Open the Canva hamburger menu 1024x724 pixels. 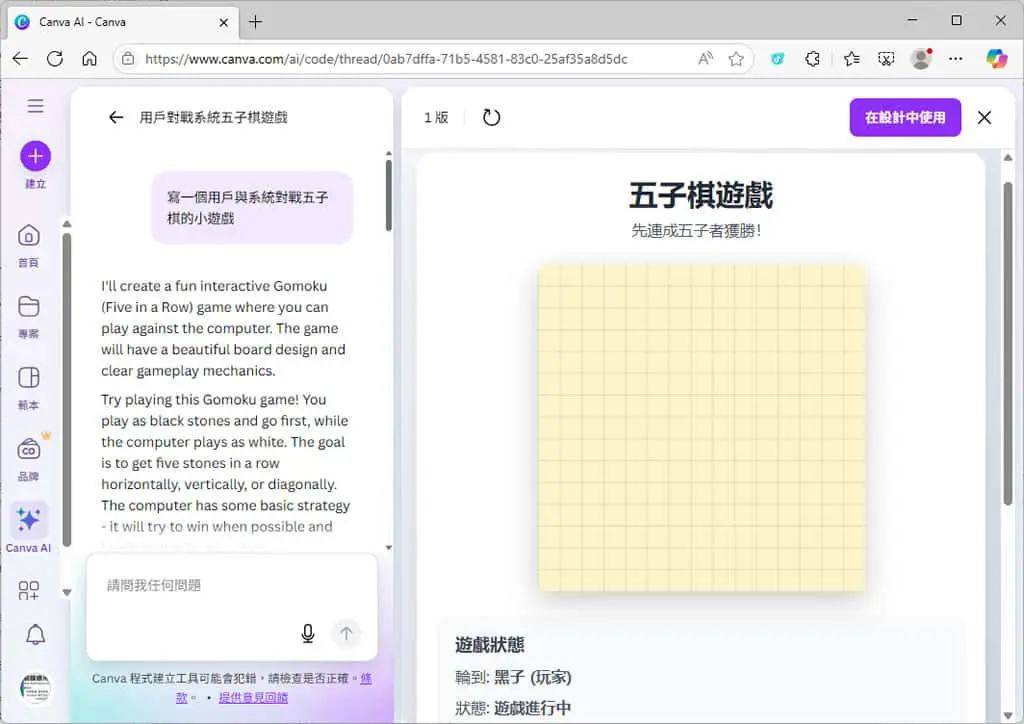coord(35,106)
